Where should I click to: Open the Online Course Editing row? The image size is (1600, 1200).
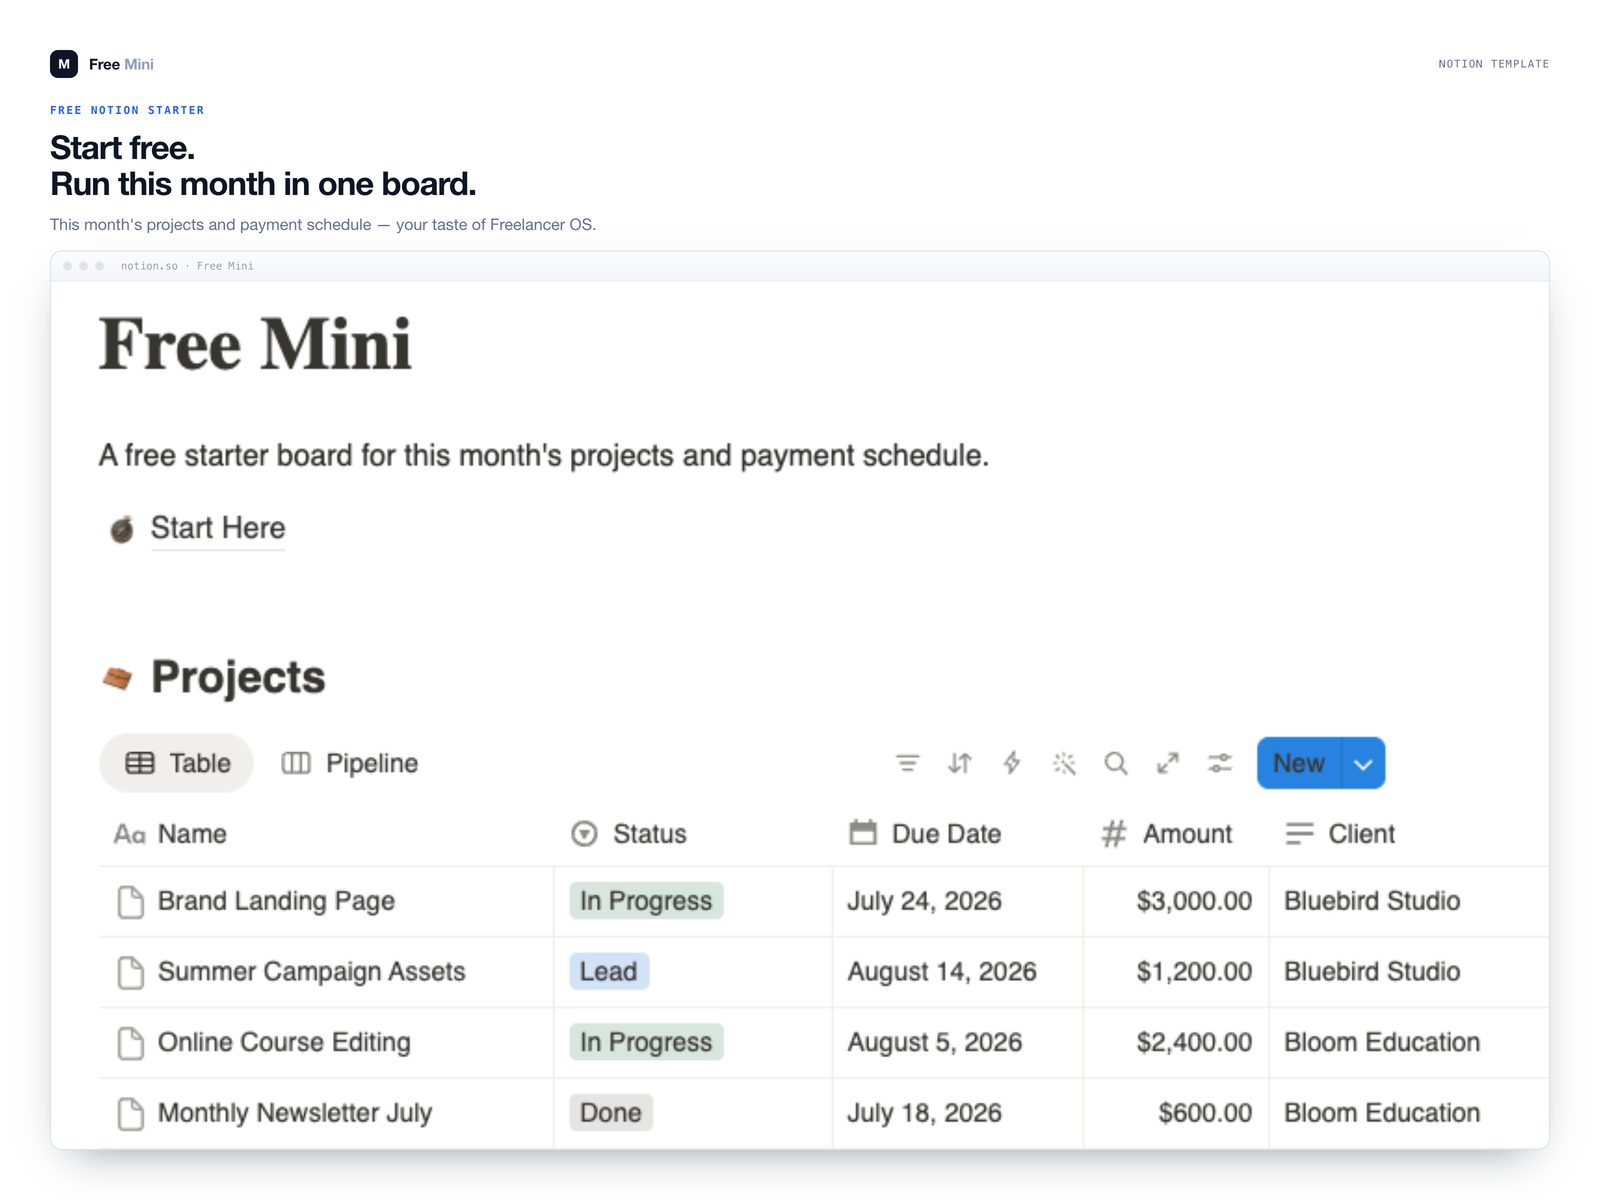(x=284, y=1042)
